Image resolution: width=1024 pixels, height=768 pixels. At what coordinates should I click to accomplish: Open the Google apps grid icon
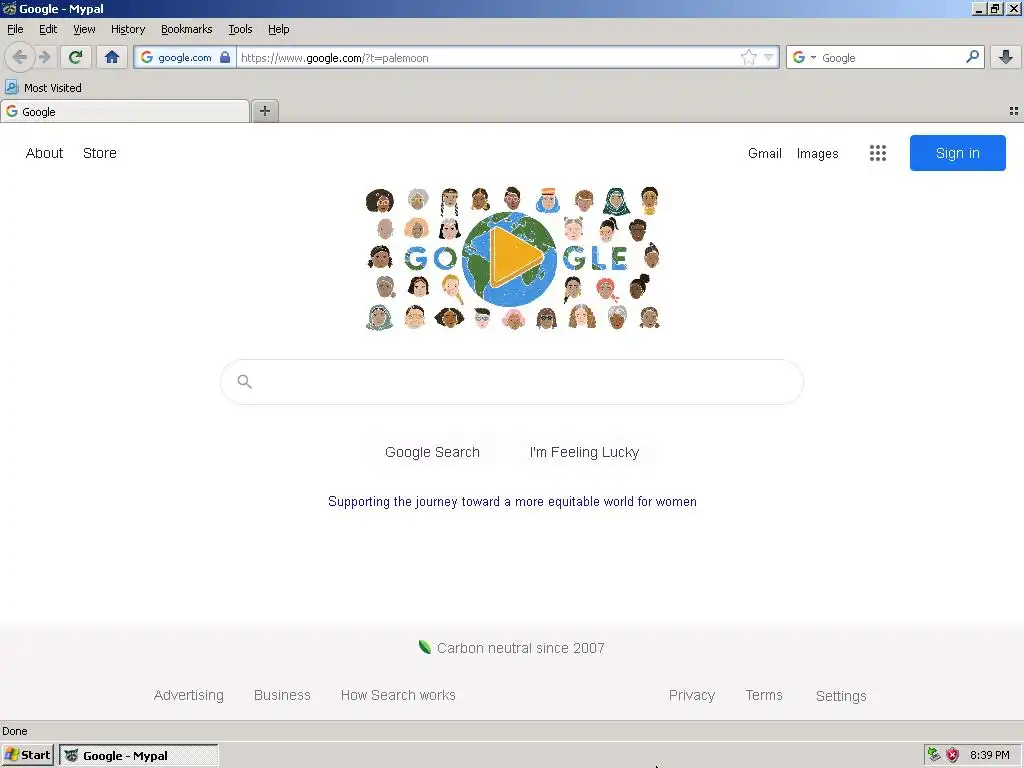point(878,153)
